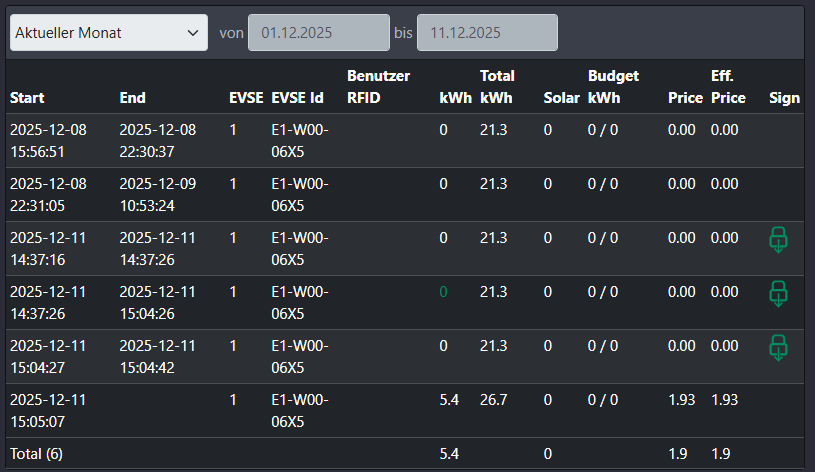Click the 'von' start date field
Viewport: 815px width, 472px height.
tap(319, 33)
